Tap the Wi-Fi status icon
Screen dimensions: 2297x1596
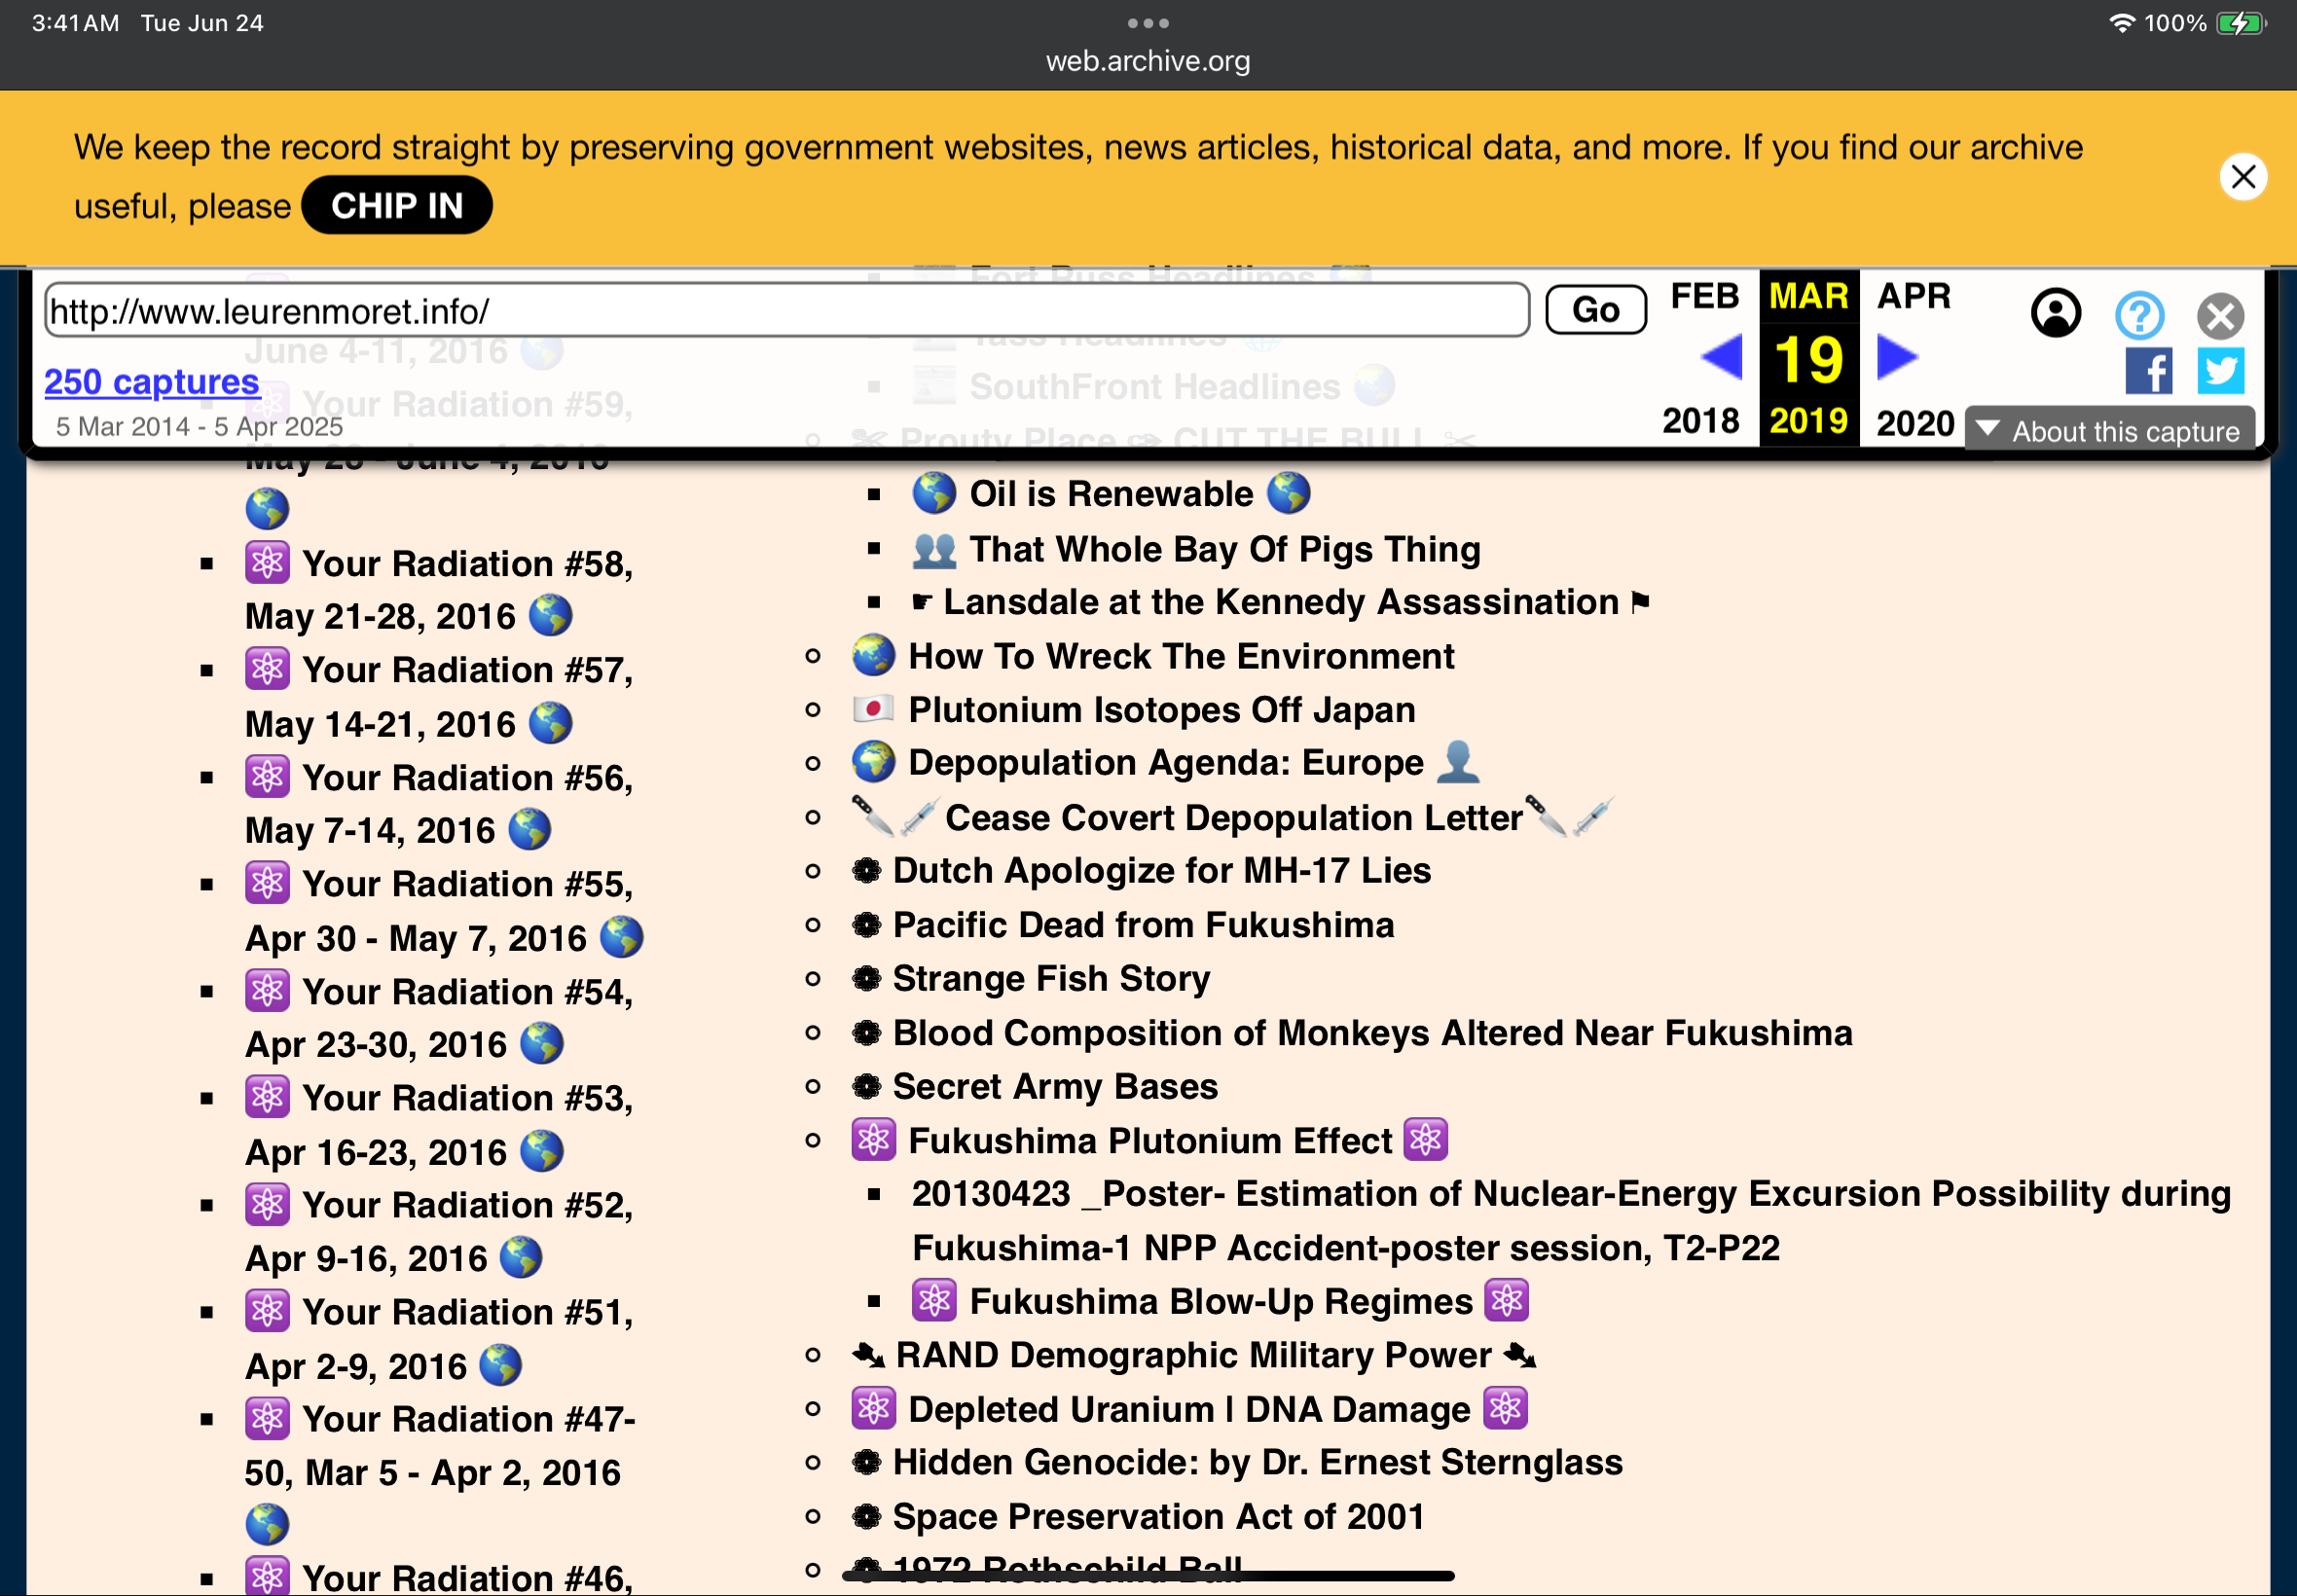pos(2122,22)
